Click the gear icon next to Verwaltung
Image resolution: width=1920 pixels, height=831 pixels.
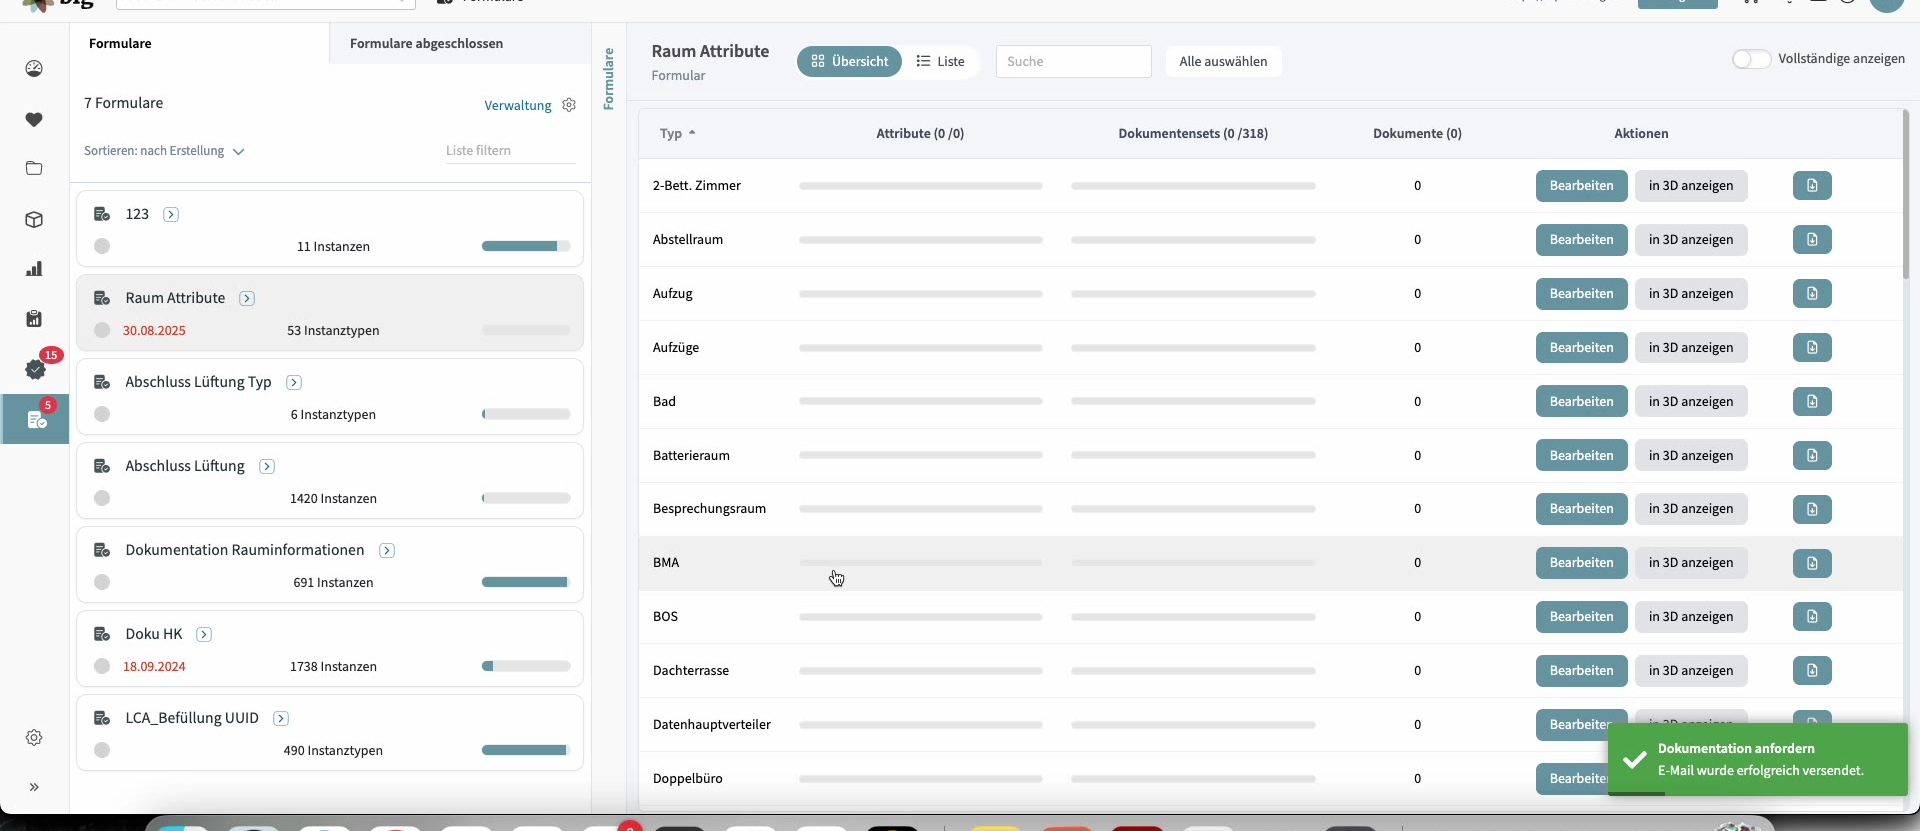pos(569,105)
